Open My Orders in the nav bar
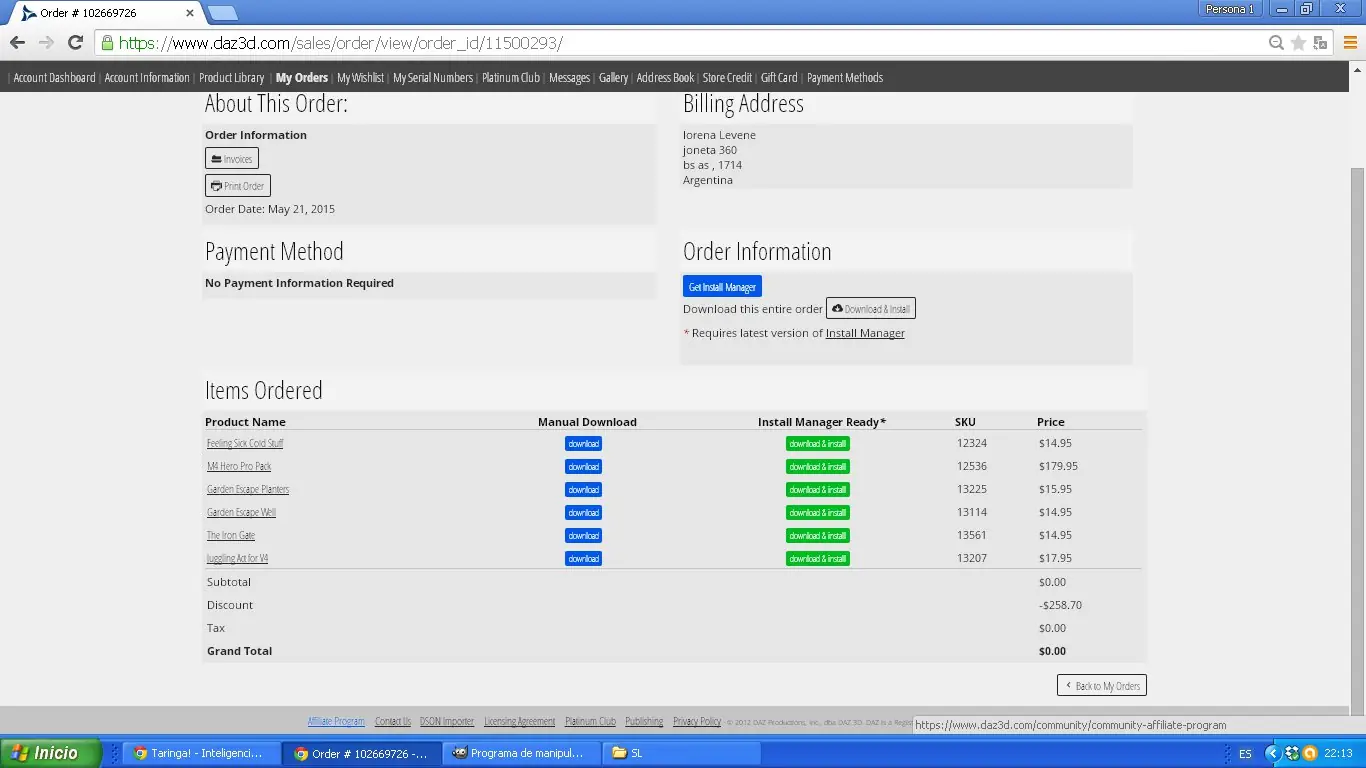Screen dimensions: 1366x768 [302, 77]
